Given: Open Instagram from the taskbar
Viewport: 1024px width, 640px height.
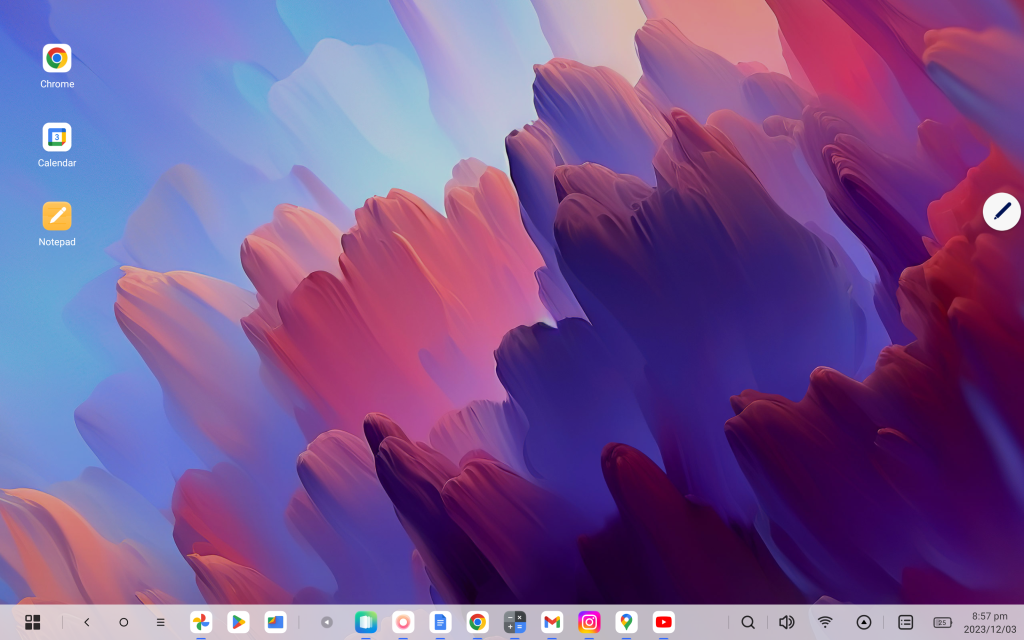Looking at the screenshot, I should pyautogui.click(x=589, y=622).
